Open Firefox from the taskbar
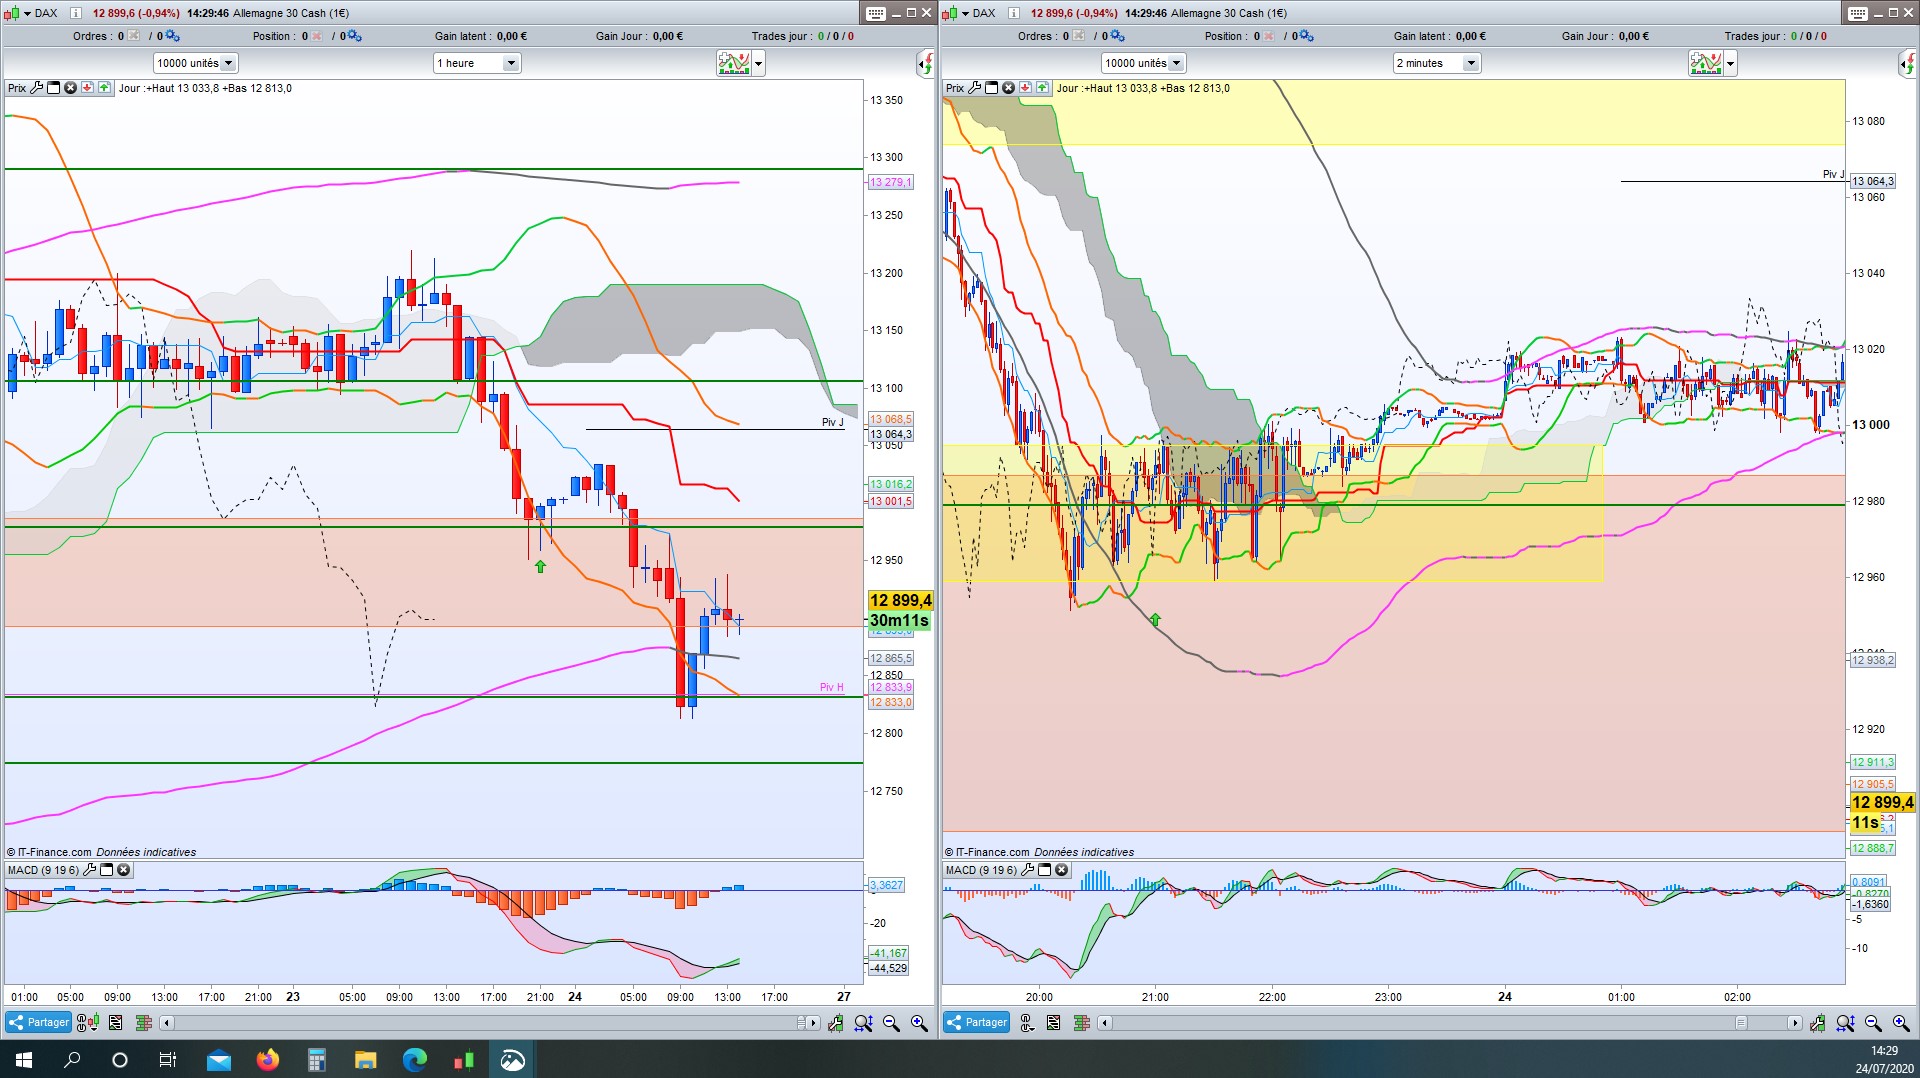The image size is (1920, 1078). point(267,1059)
